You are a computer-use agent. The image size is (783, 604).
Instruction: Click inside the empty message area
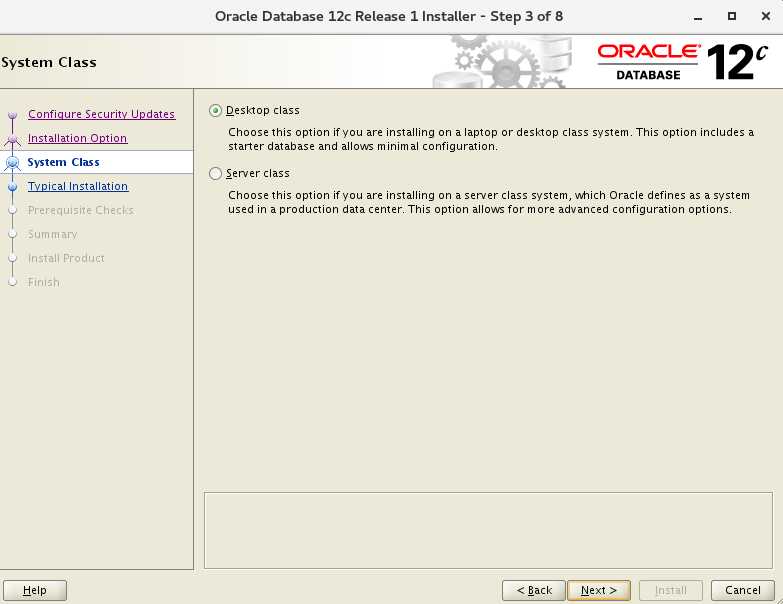pyautogui.click(x=488, y=531)
